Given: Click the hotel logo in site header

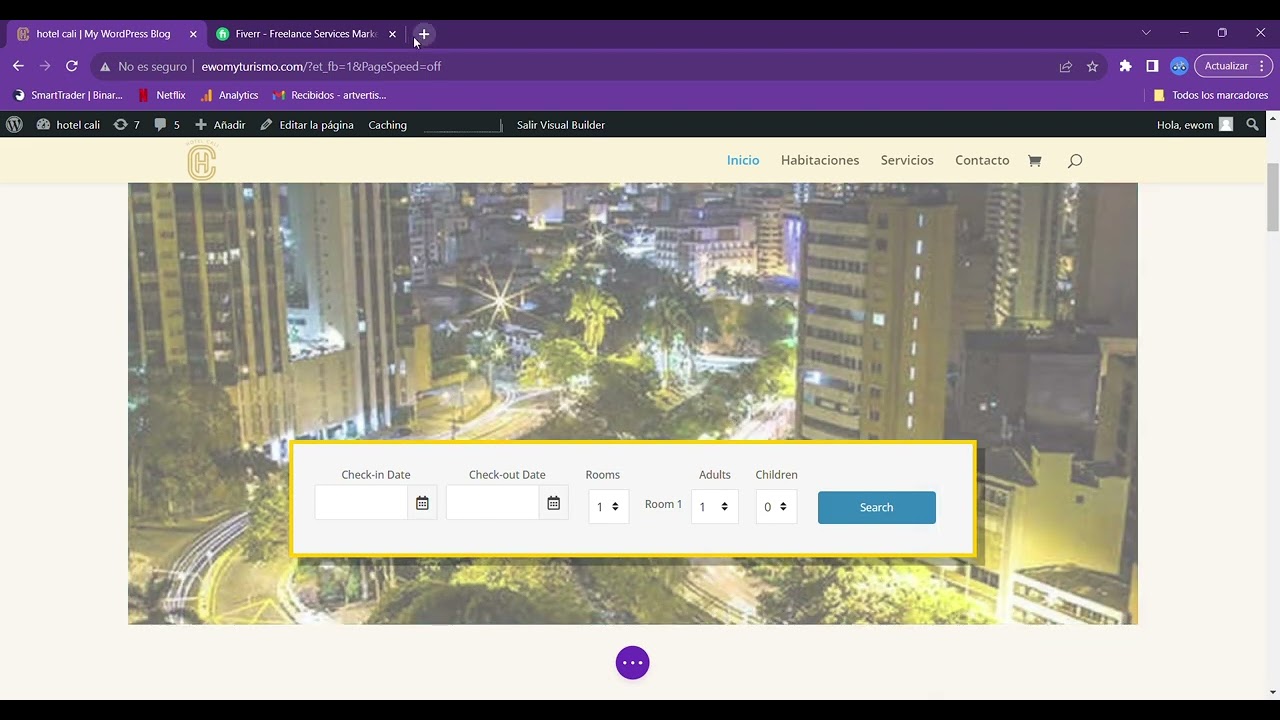Looking at the screenshot, I should (x=202, y=160).
